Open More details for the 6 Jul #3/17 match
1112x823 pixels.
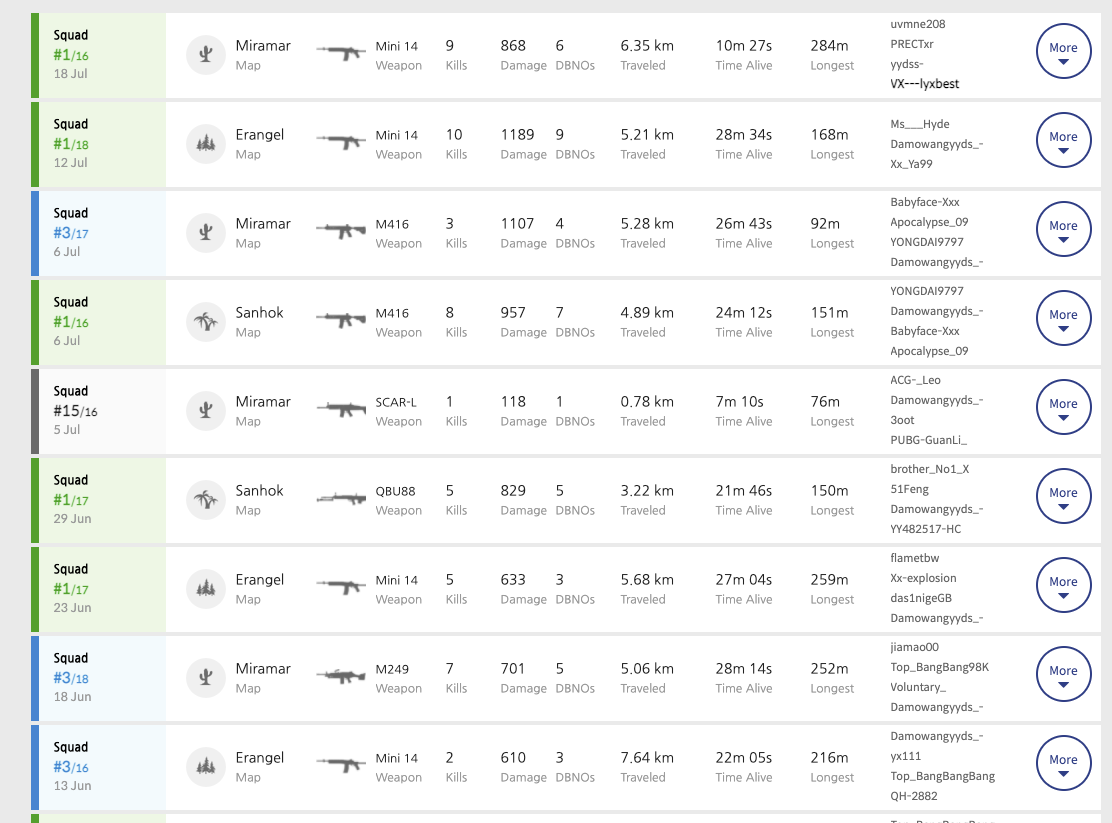(1063, 229)
